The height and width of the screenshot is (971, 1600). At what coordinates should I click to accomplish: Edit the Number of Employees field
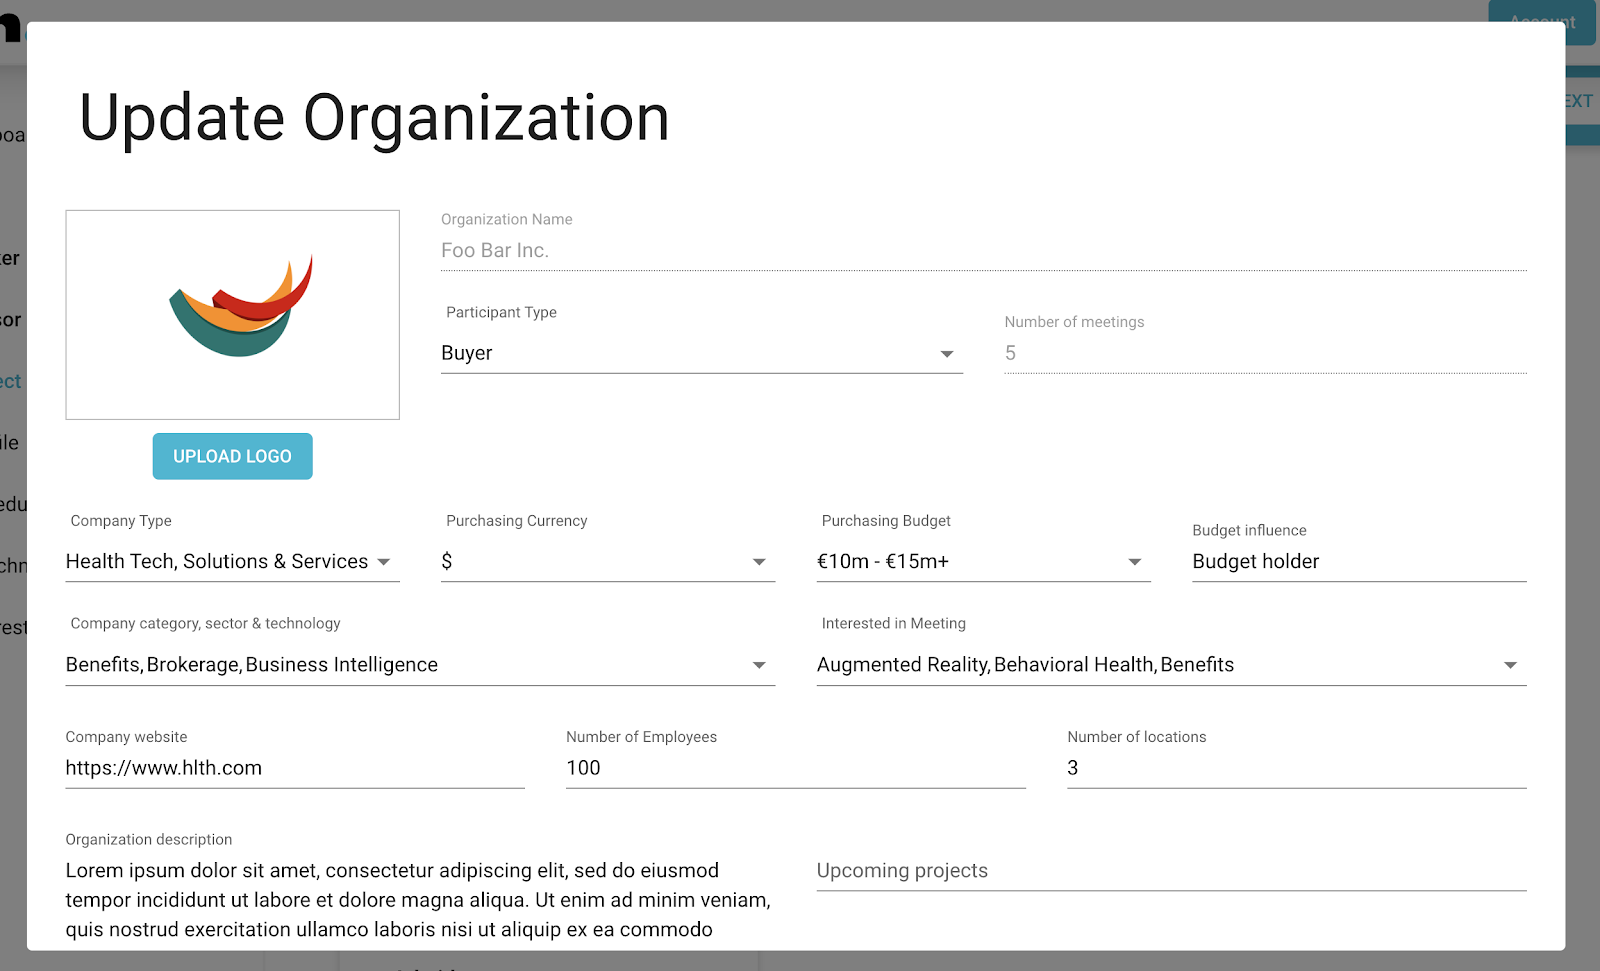click(796, 768)
